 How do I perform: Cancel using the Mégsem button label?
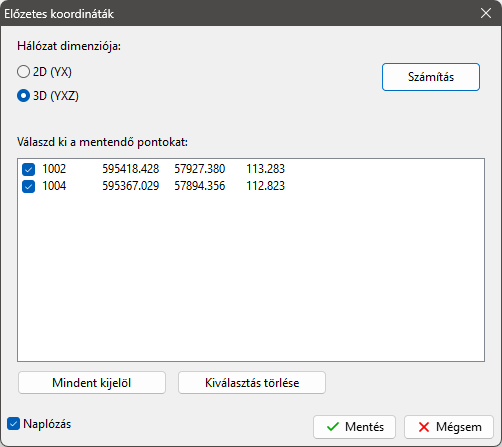(x=459, y=427)
